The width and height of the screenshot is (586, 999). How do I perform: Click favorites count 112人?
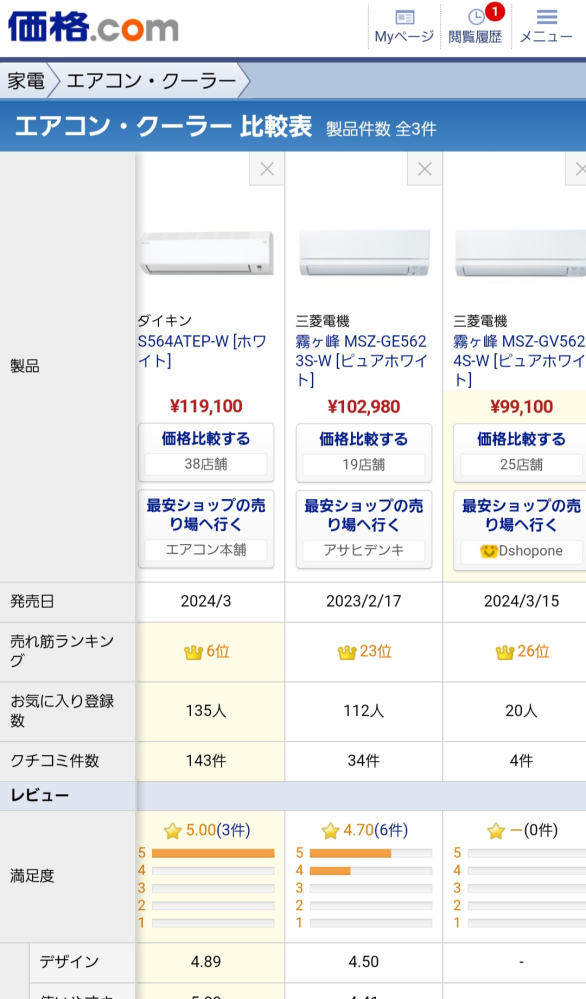point(364,710)
